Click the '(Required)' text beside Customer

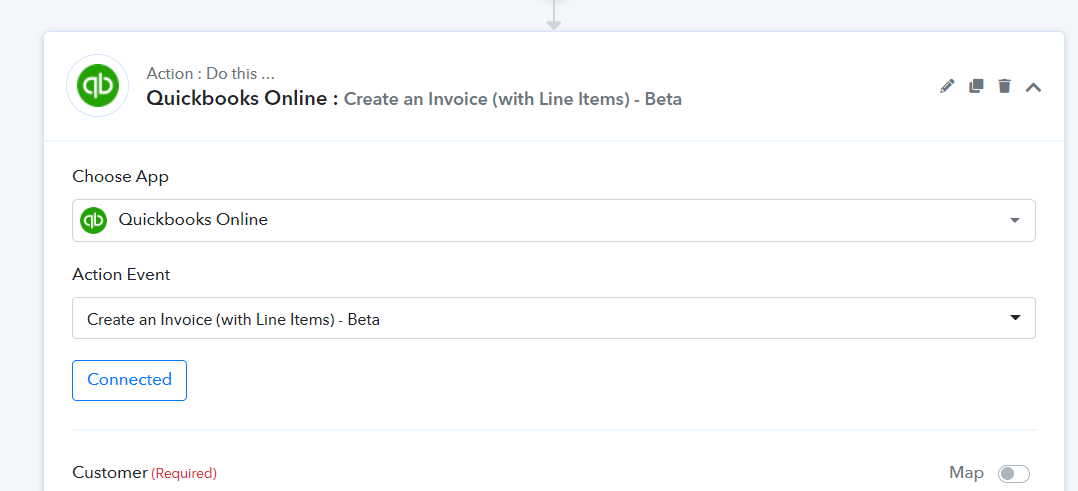[184, 473]
